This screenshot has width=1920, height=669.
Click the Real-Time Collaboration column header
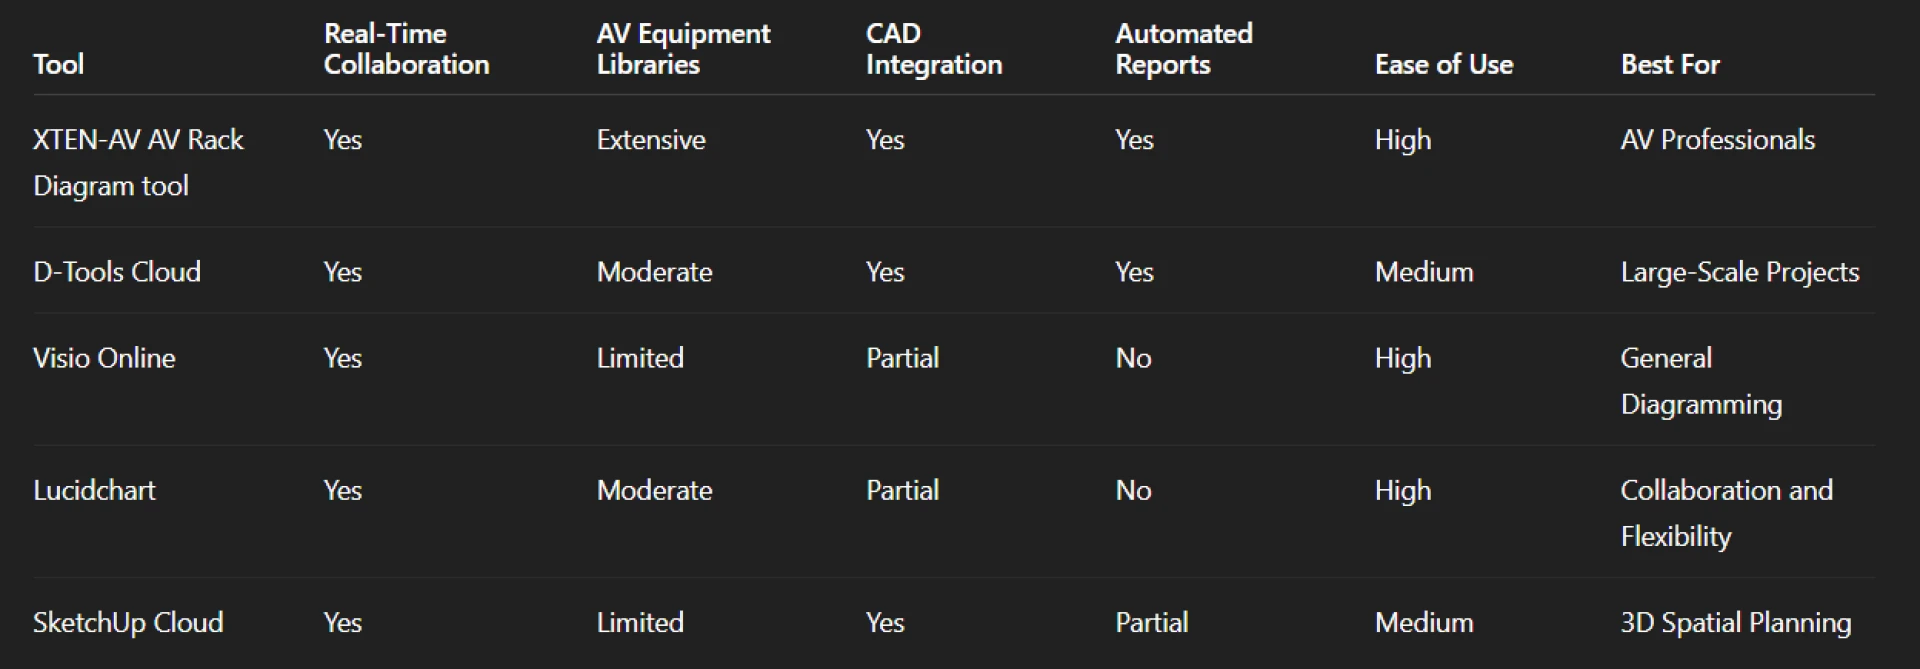tap(406, 49)
